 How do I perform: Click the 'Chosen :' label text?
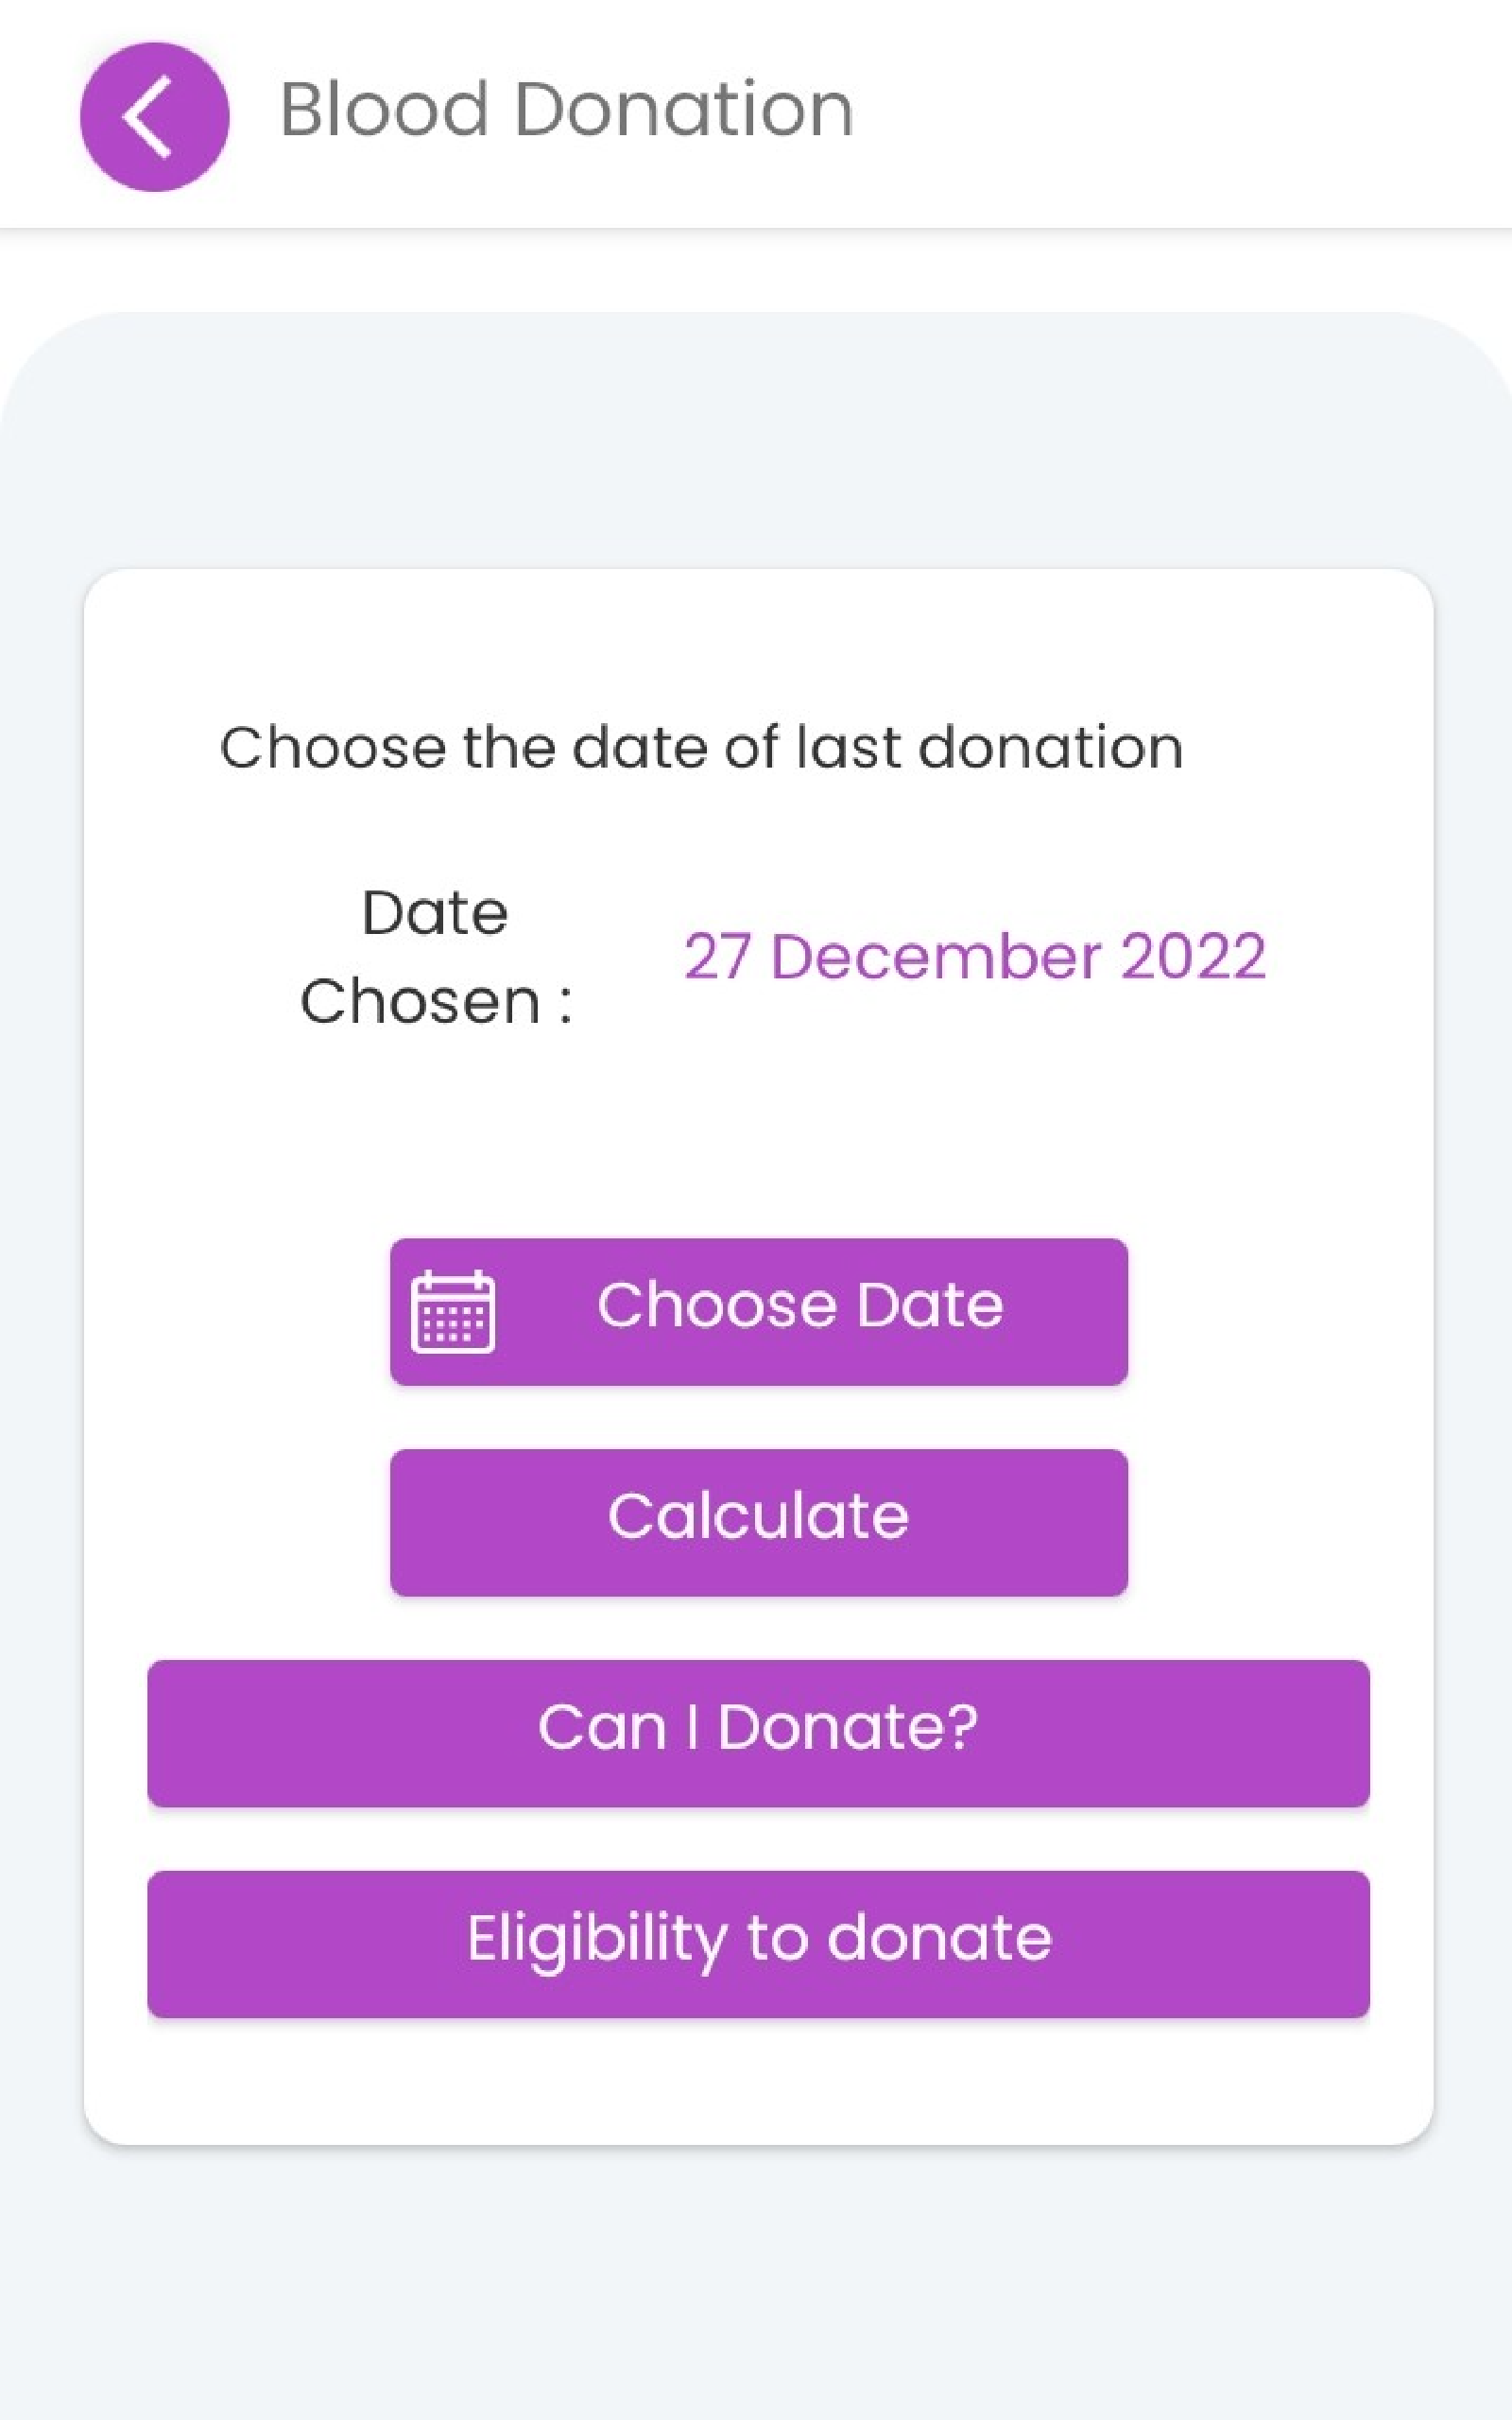(x=436, y=1001)
